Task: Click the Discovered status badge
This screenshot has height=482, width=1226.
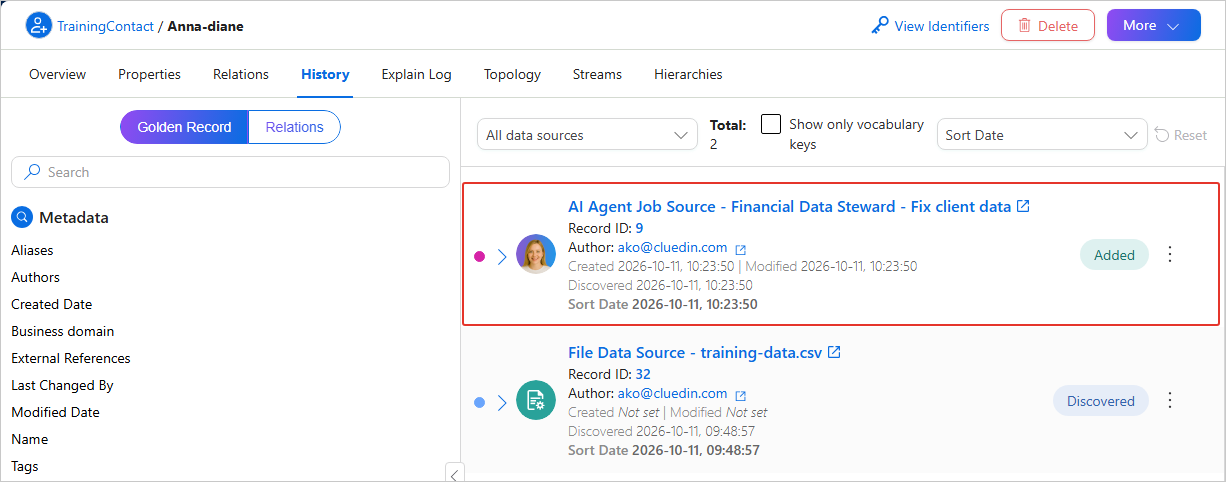Action: 1101,401
